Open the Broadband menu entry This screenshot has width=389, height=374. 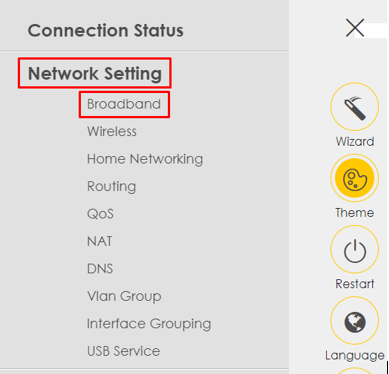pos(124,104)
